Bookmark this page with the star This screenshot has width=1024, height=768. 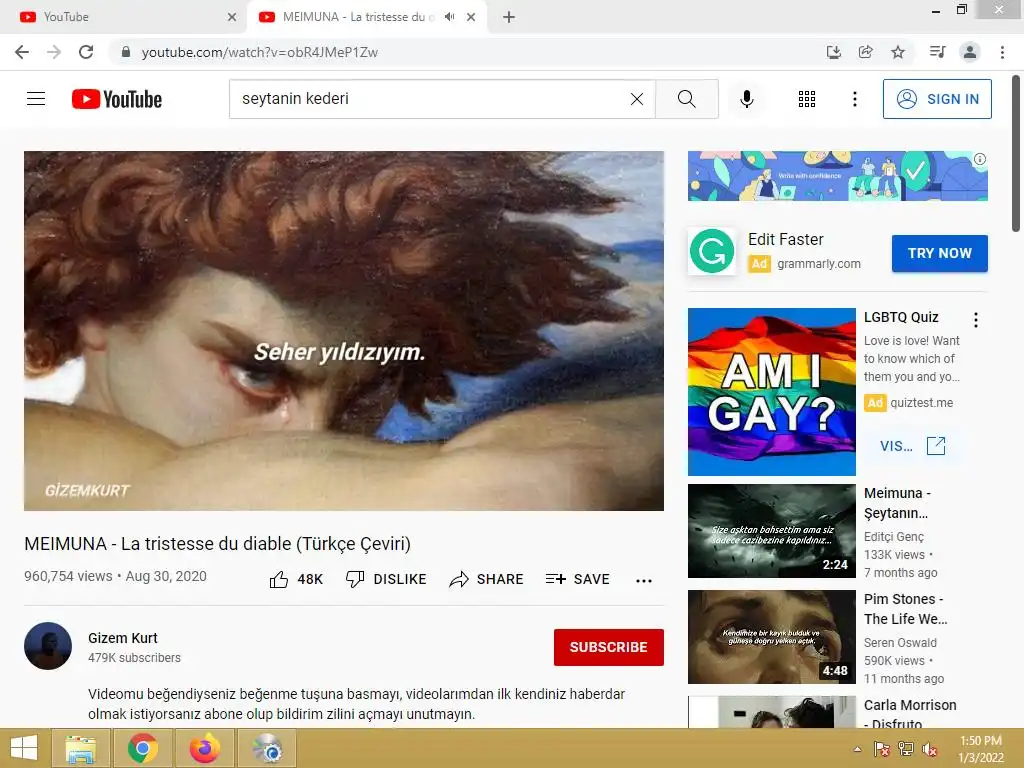(898, 52)
